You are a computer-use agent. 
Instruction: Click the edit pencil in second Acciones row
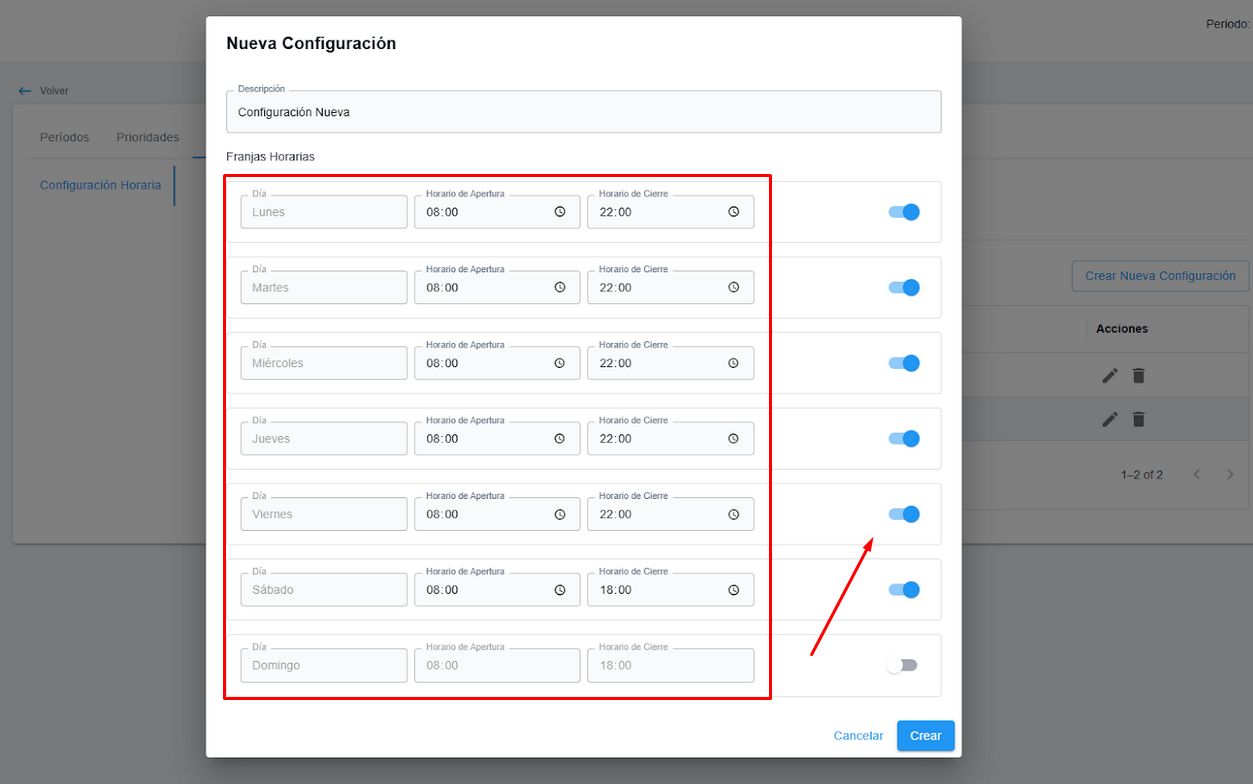click(x=1110, y=420)
